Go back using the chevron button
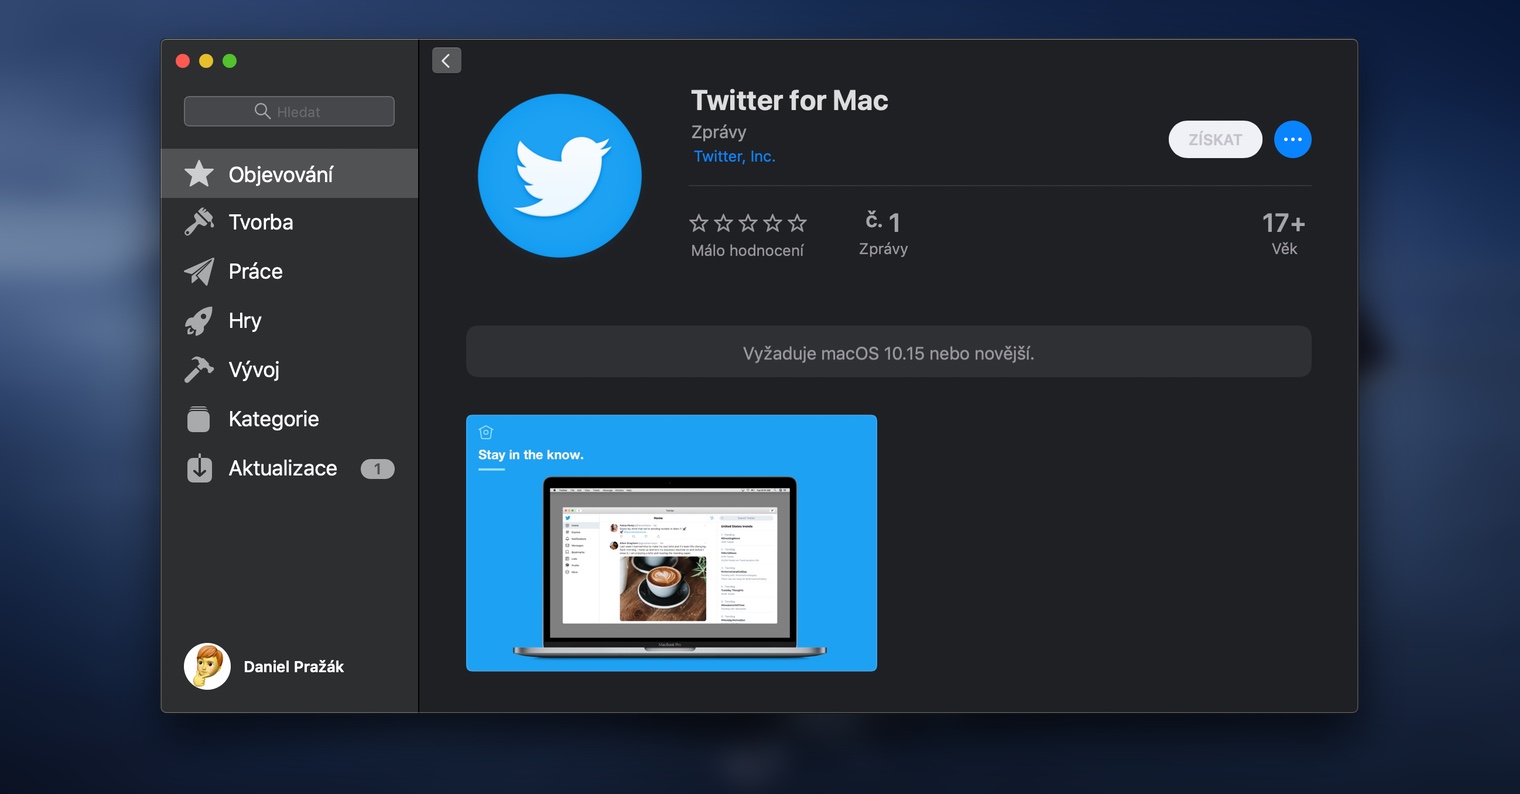 447,60
